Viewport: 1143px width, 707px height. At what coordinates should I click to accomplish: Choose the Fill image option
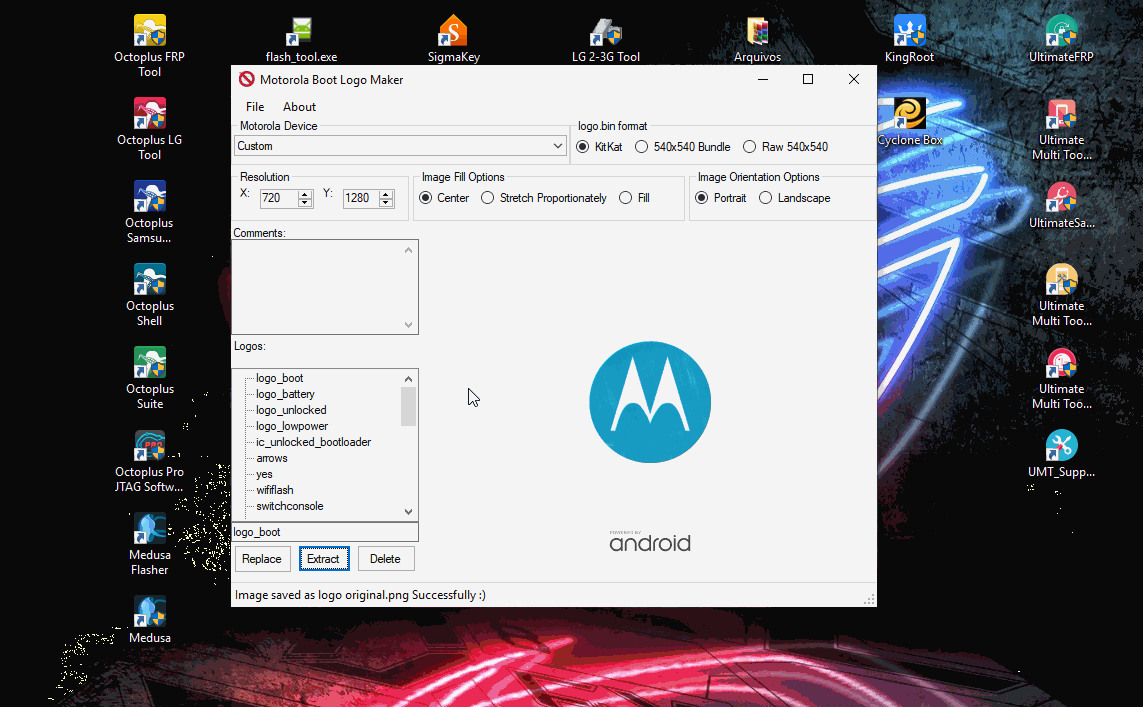point(634,198)
